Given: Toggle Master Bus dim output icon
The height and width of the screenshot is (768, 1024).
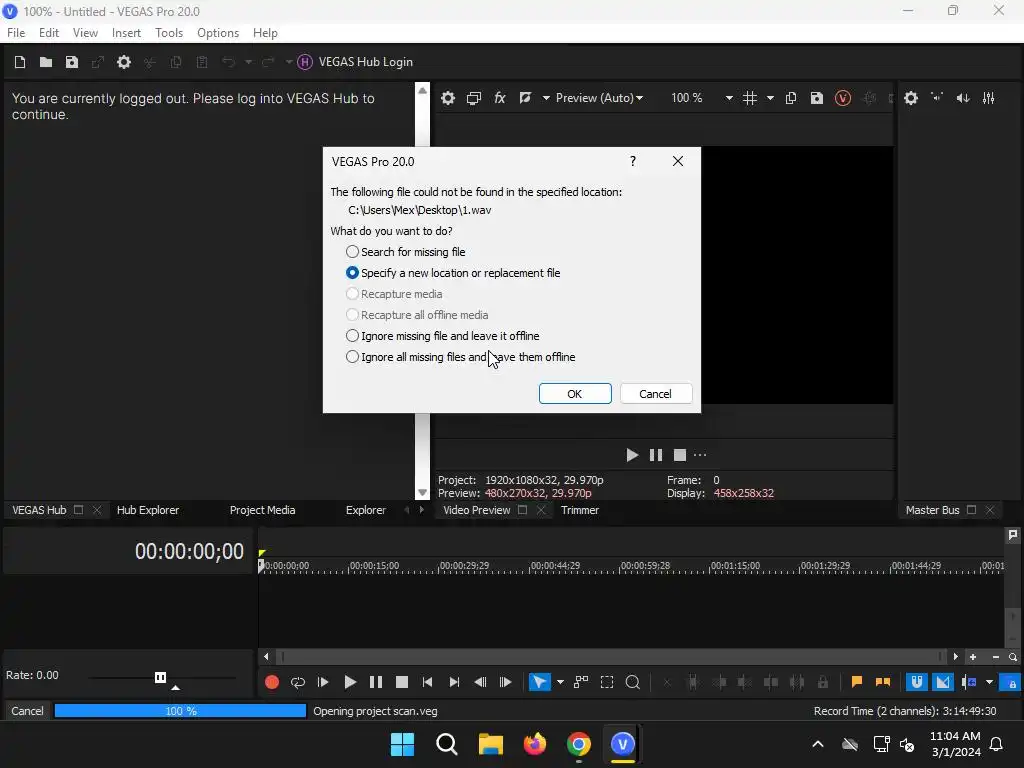Looking at the screenshot, I should 963,98.
